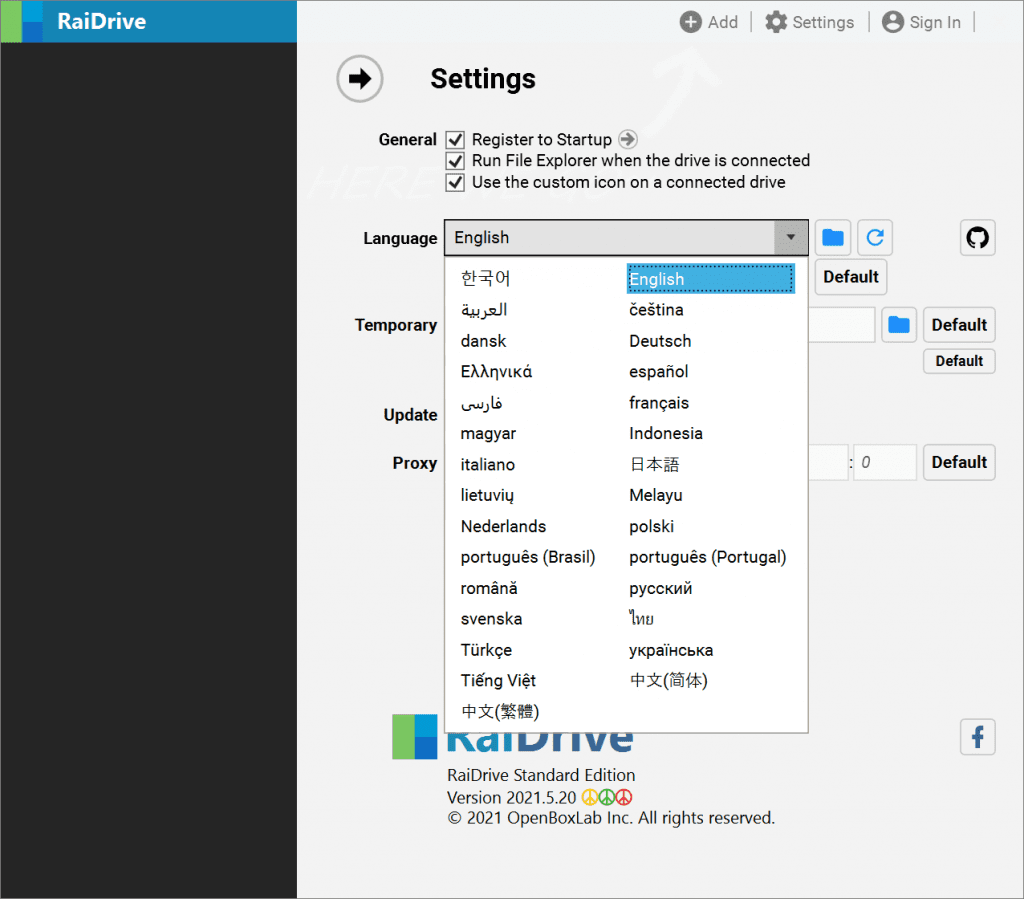Select Deutsch from the language list

[x=660, y=341]
